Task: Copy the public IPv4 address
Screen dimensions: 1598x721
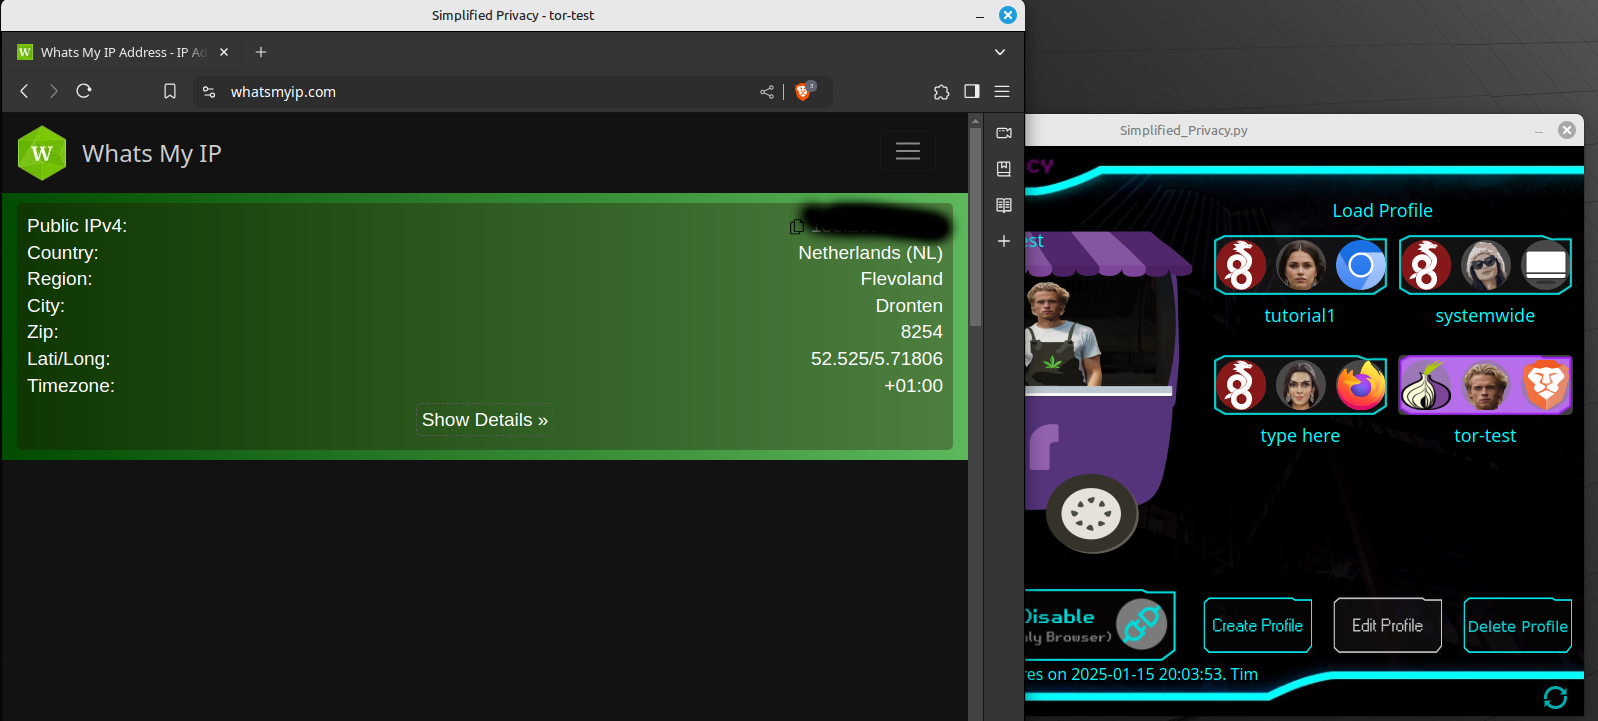Action: pos(796,227)
